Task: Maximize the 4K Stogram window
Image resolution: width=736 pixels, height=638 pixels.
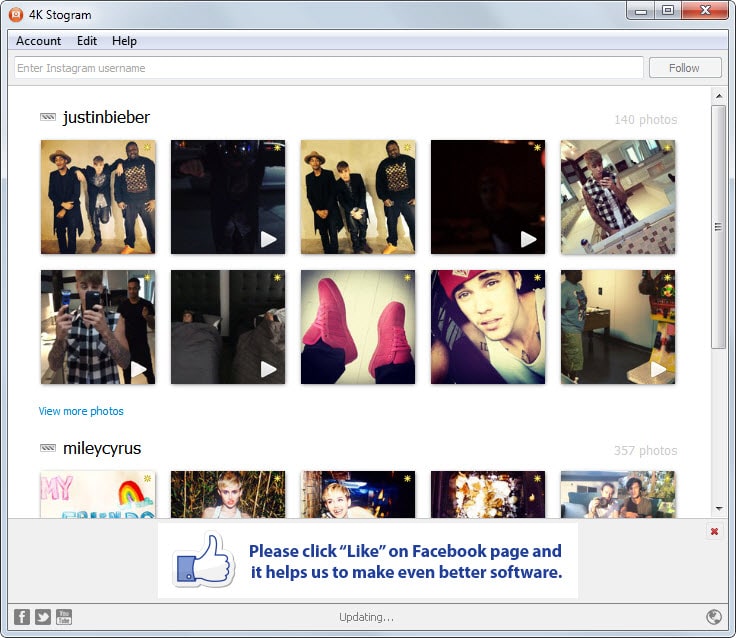Action: click(x=668, y=10)
